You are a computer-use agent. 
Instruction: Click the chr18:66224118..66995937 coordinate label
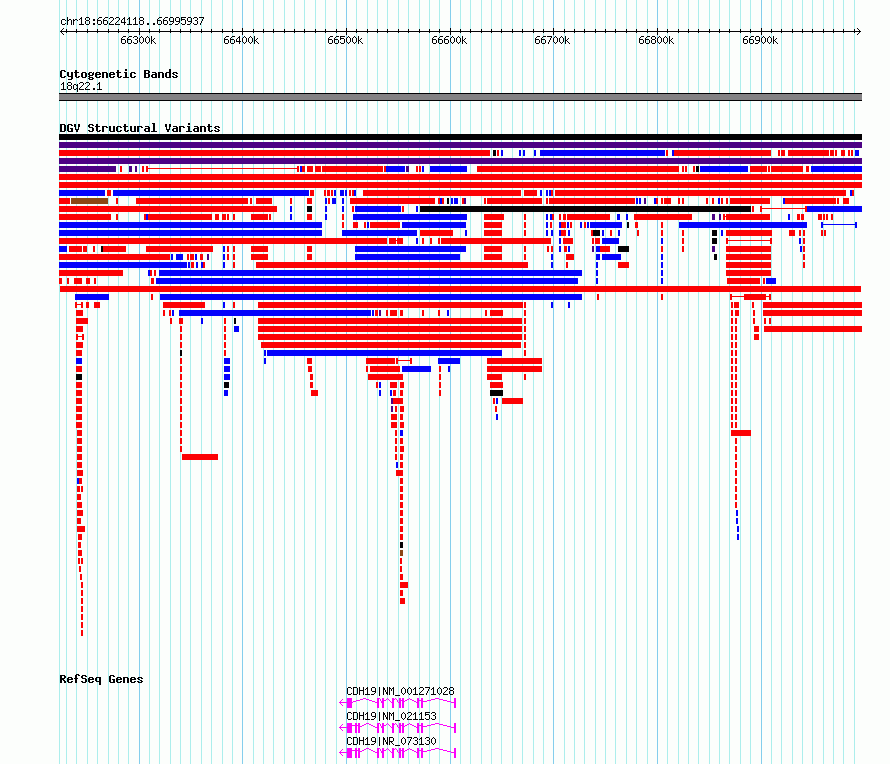coord(132,21)
